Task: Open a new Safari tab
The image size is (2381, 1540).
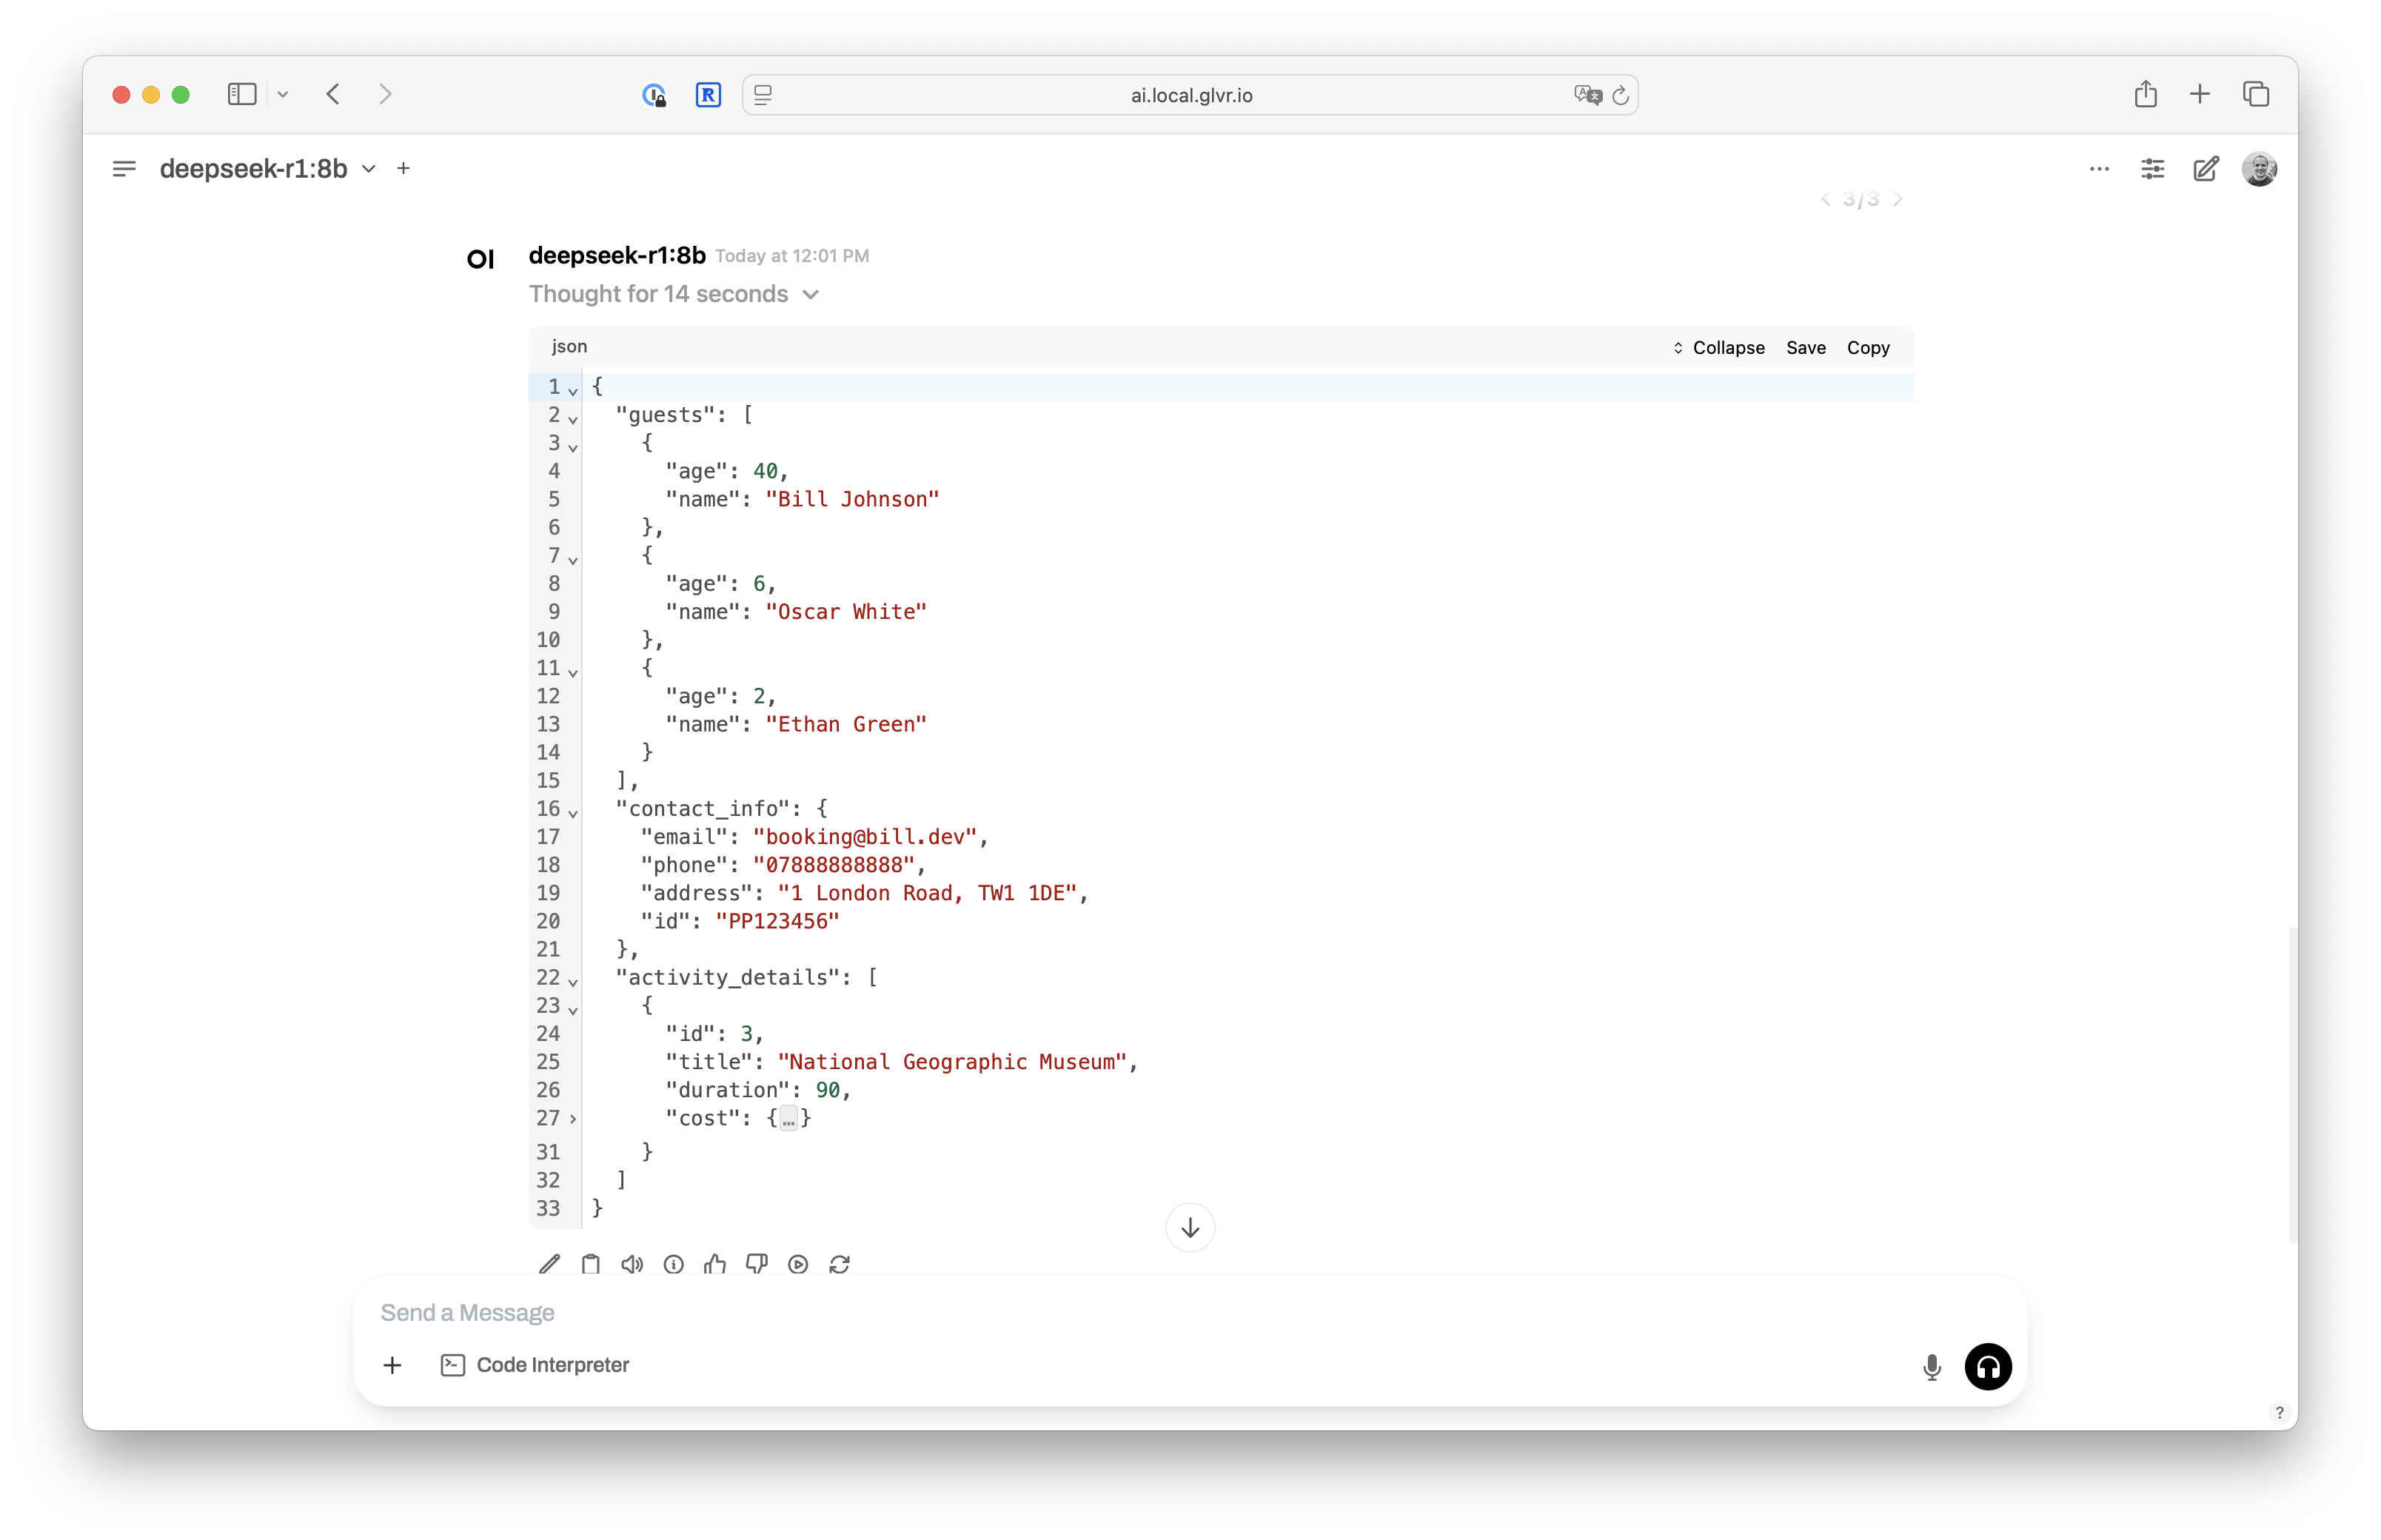Action: coord(2200,94)
